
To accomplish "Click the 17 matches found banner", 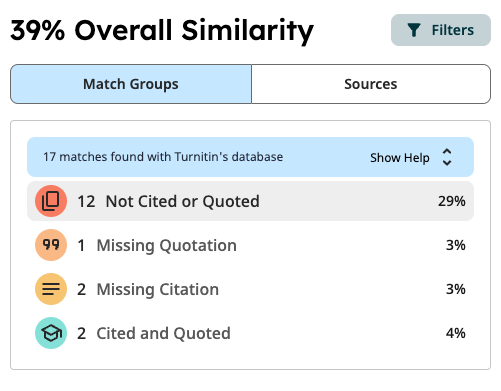I will 250,157.
